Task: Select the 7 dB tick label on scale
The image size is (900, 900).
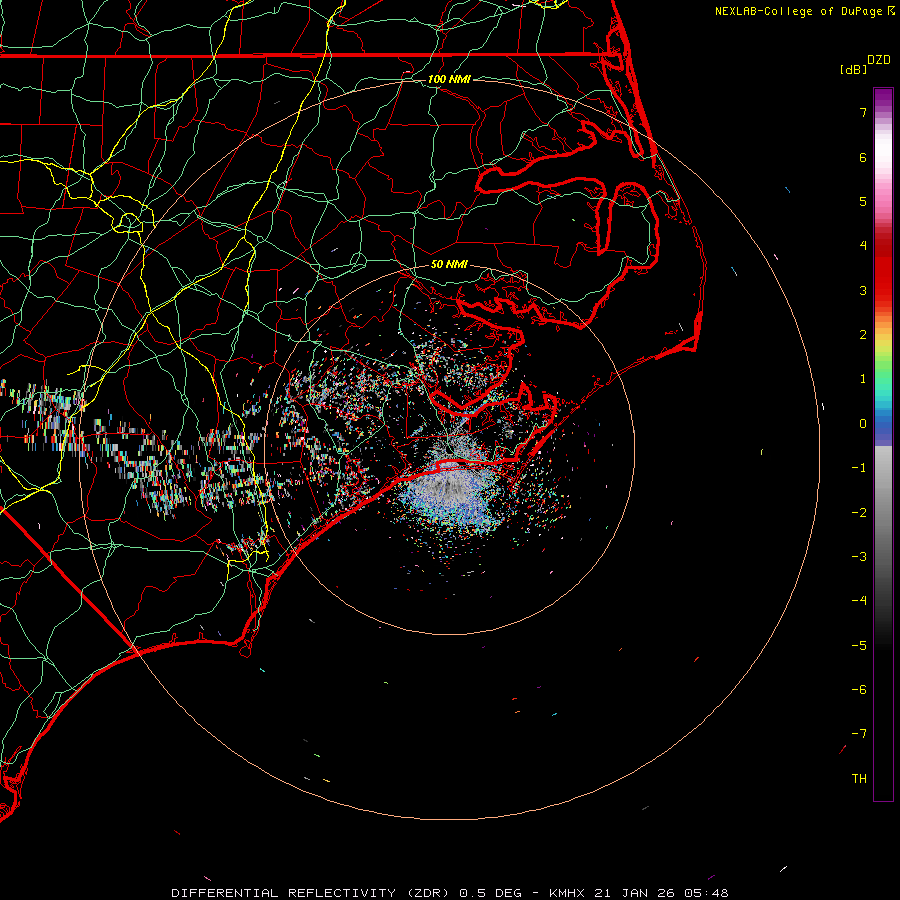Action: [x=862, y=113]
